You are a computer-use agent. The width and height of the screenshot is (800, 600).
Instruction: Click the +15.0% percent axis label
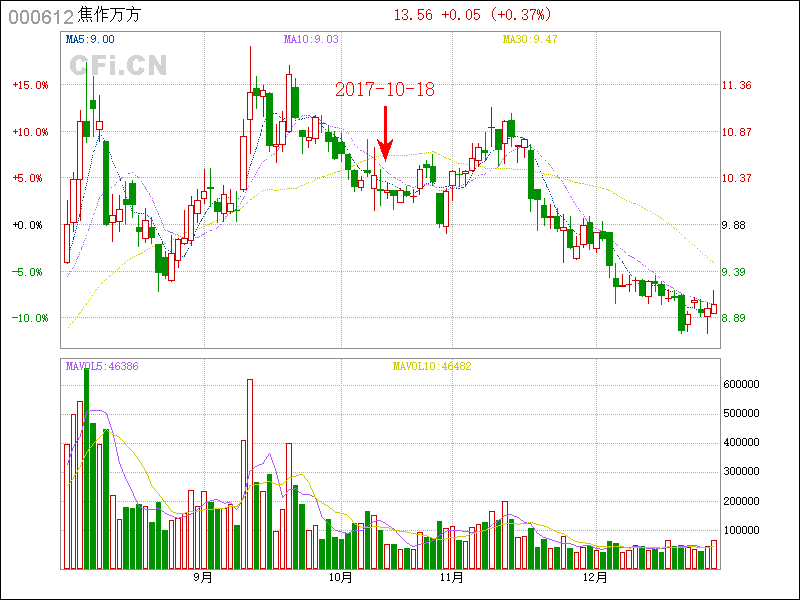(x=30, y=86)
